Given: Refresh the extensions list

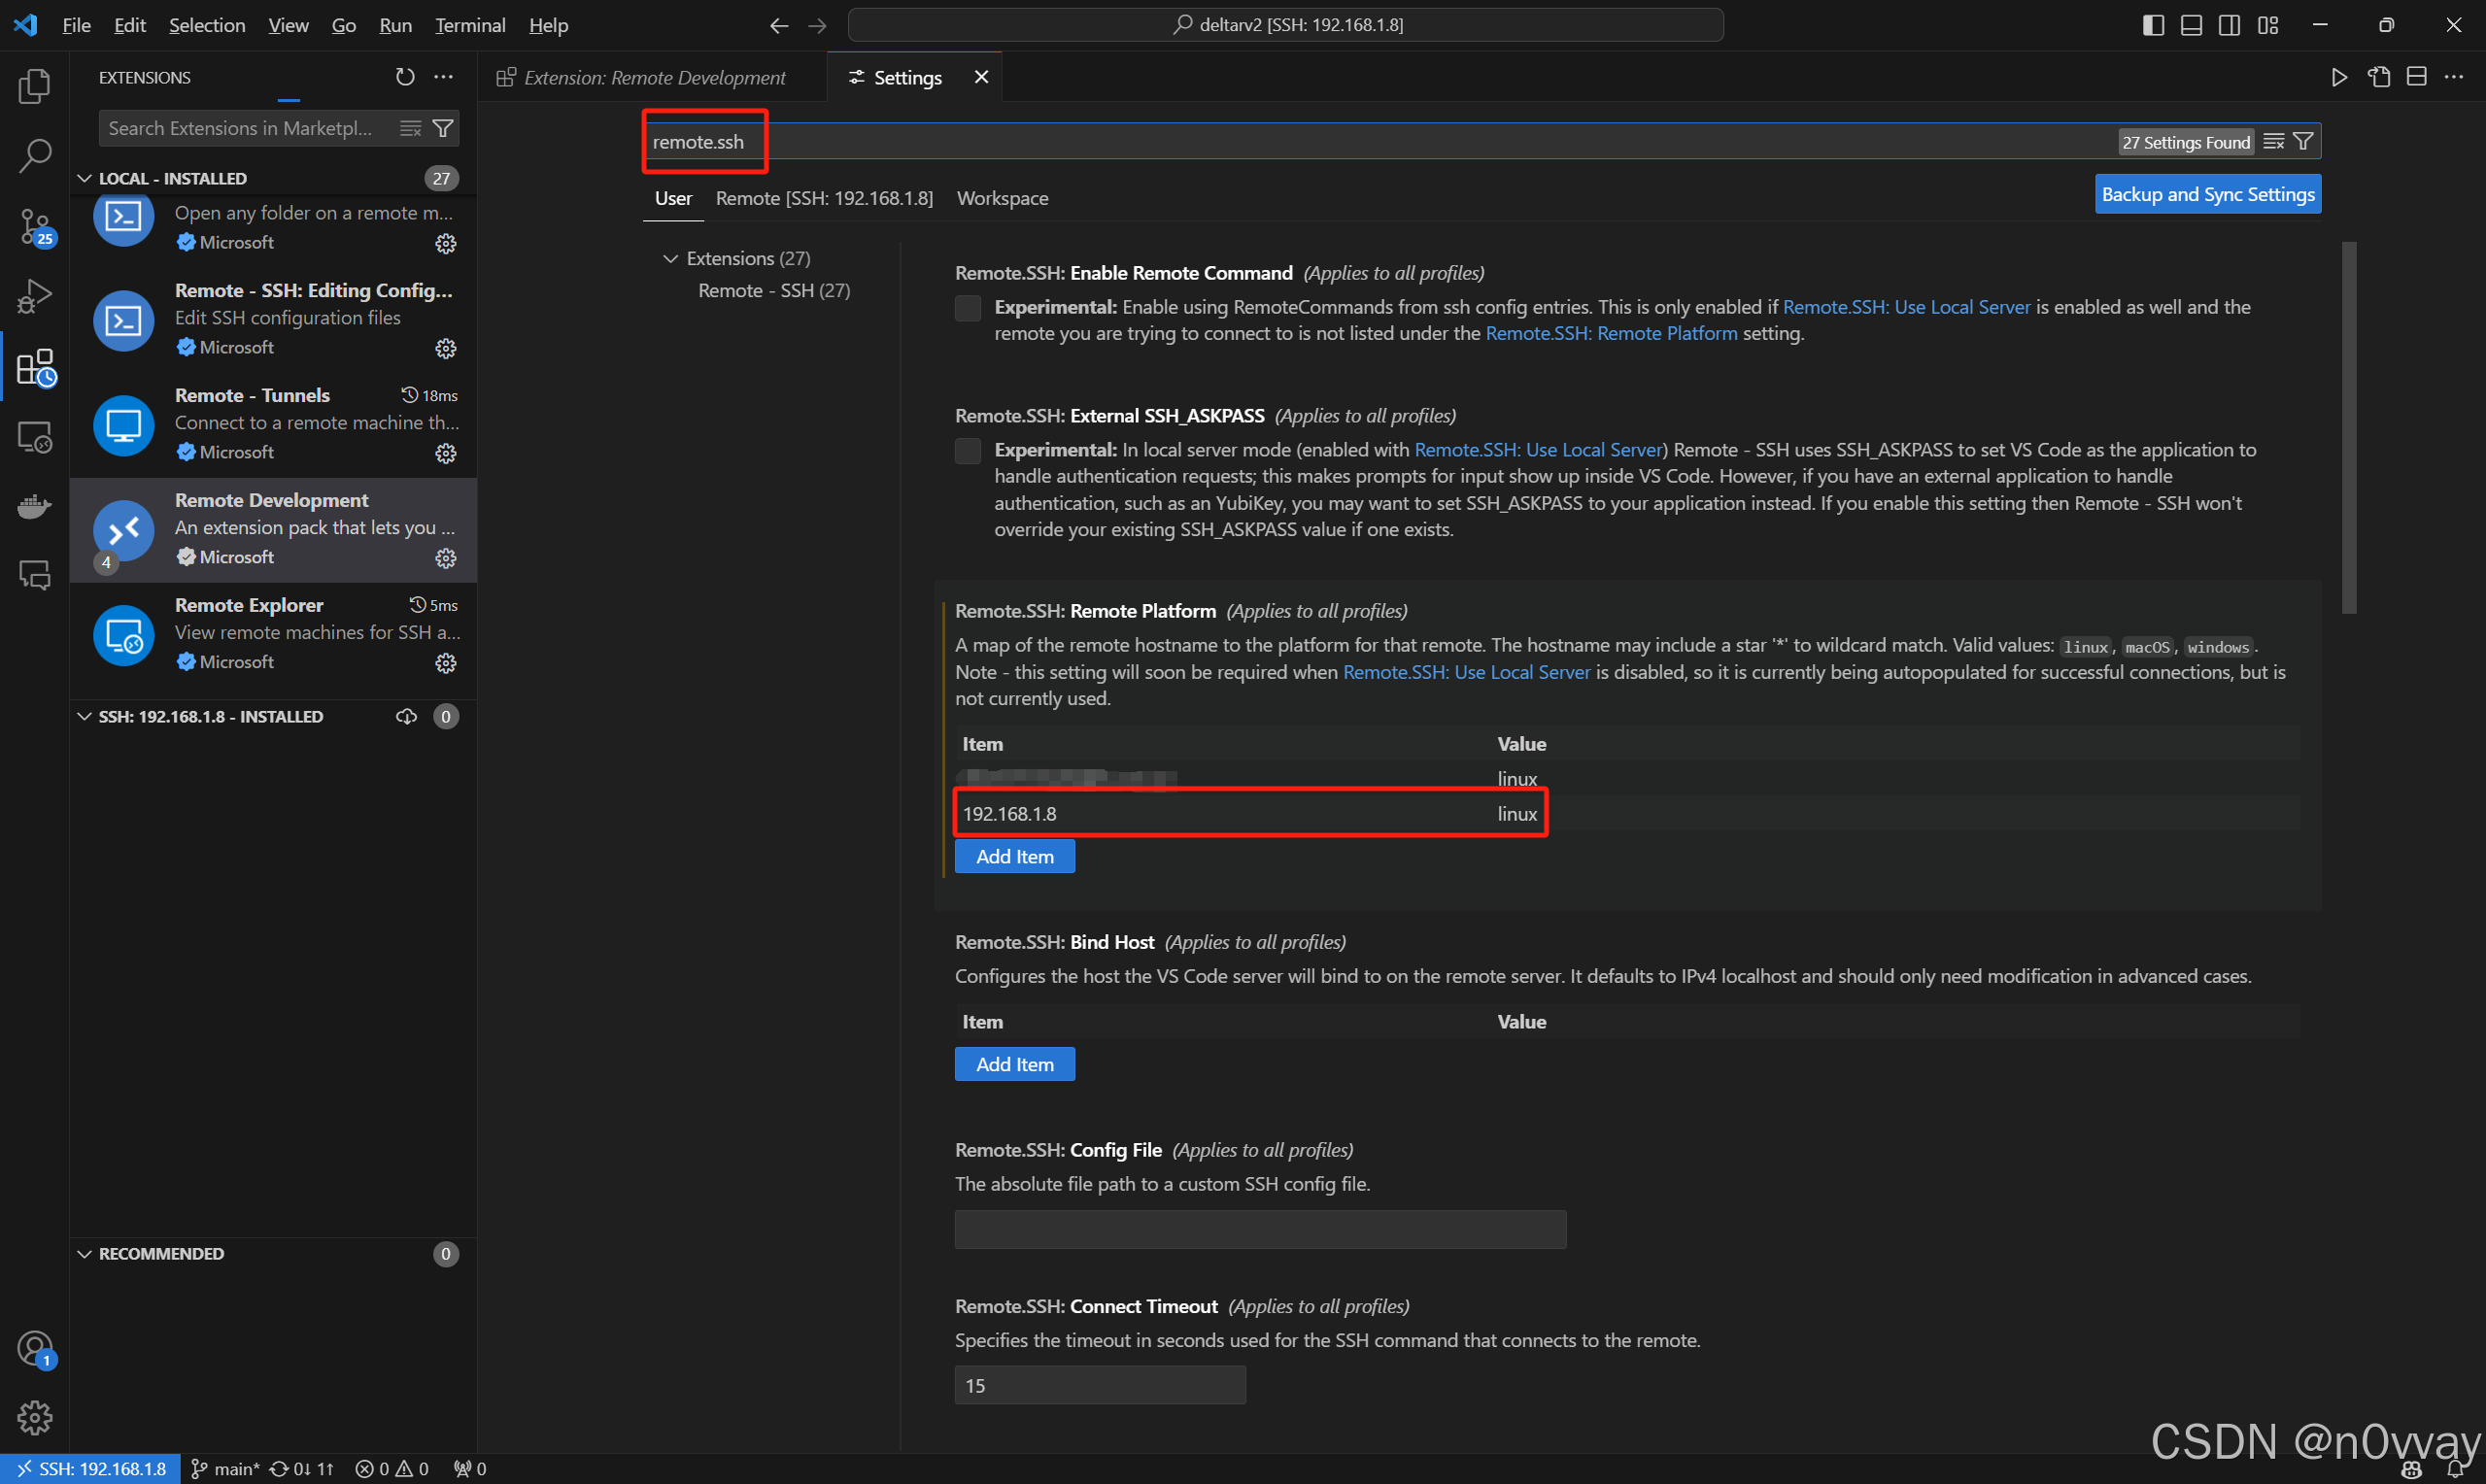Looking at the screenshot, I should point(405,77).
